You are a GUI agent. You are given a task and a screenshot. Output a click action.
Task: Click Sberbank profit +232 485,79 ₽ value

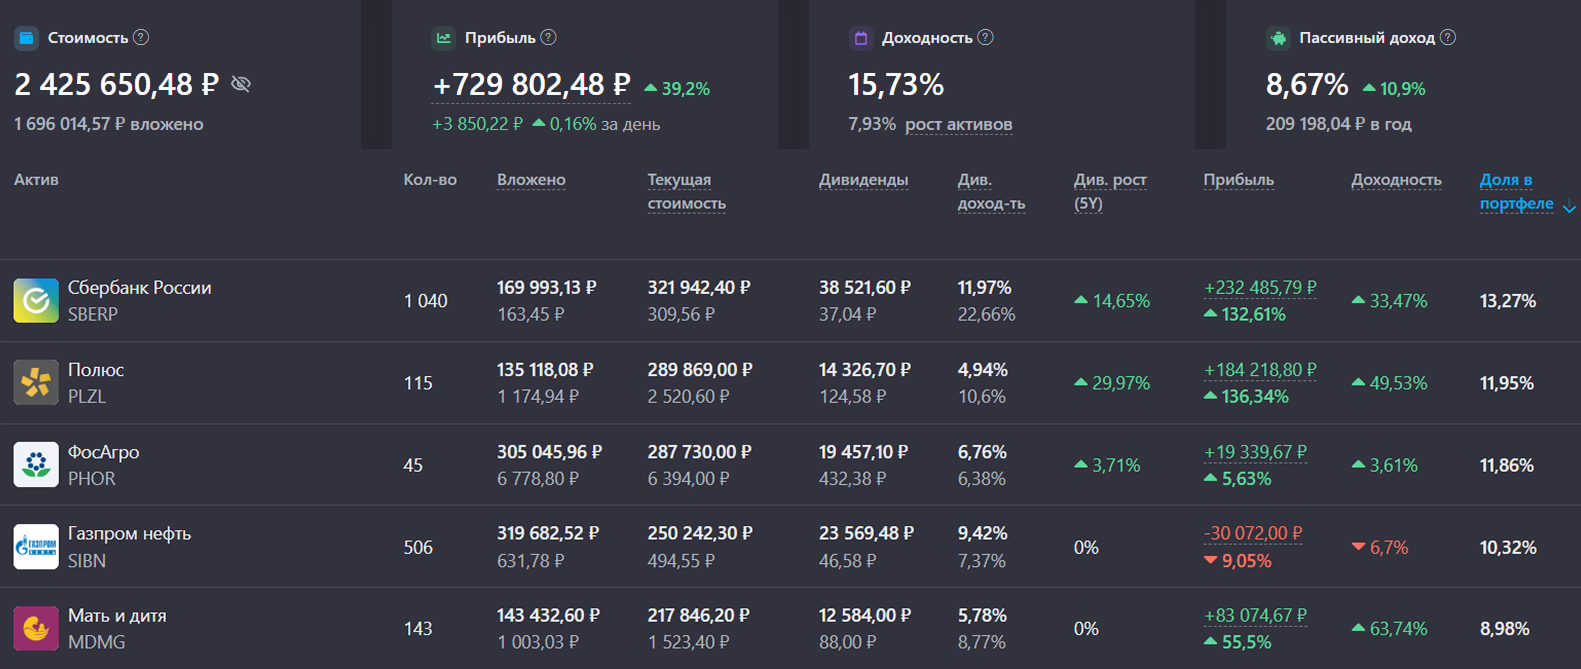1260,288
